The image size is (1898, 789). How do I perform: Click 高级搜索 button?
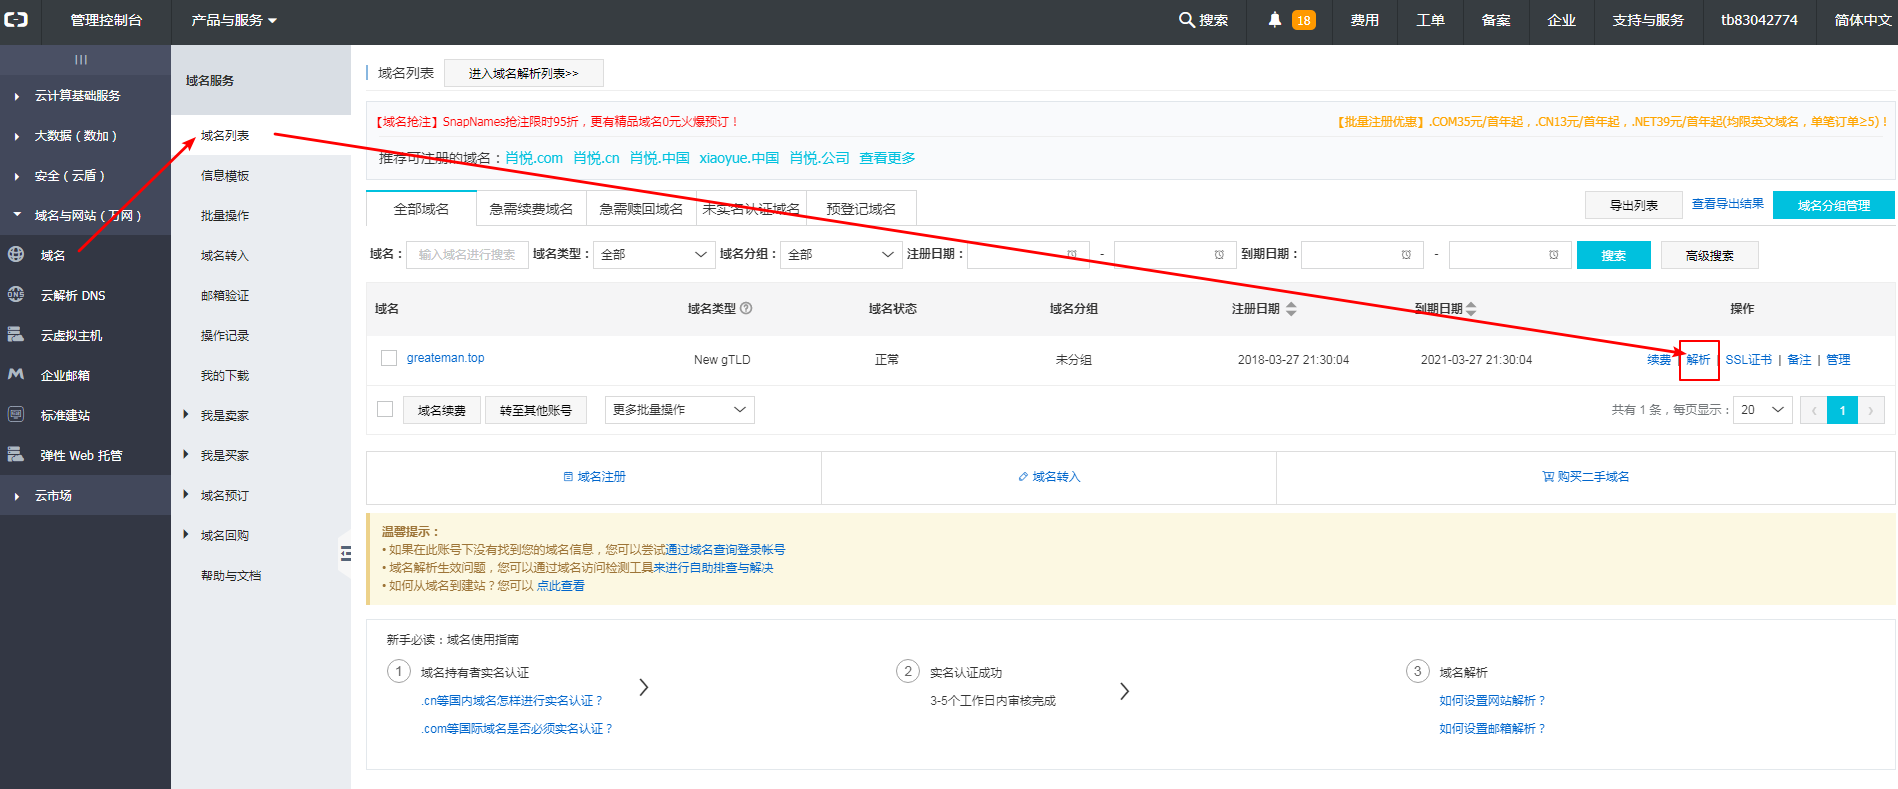pyautogui.click(x=1709, y=255)
